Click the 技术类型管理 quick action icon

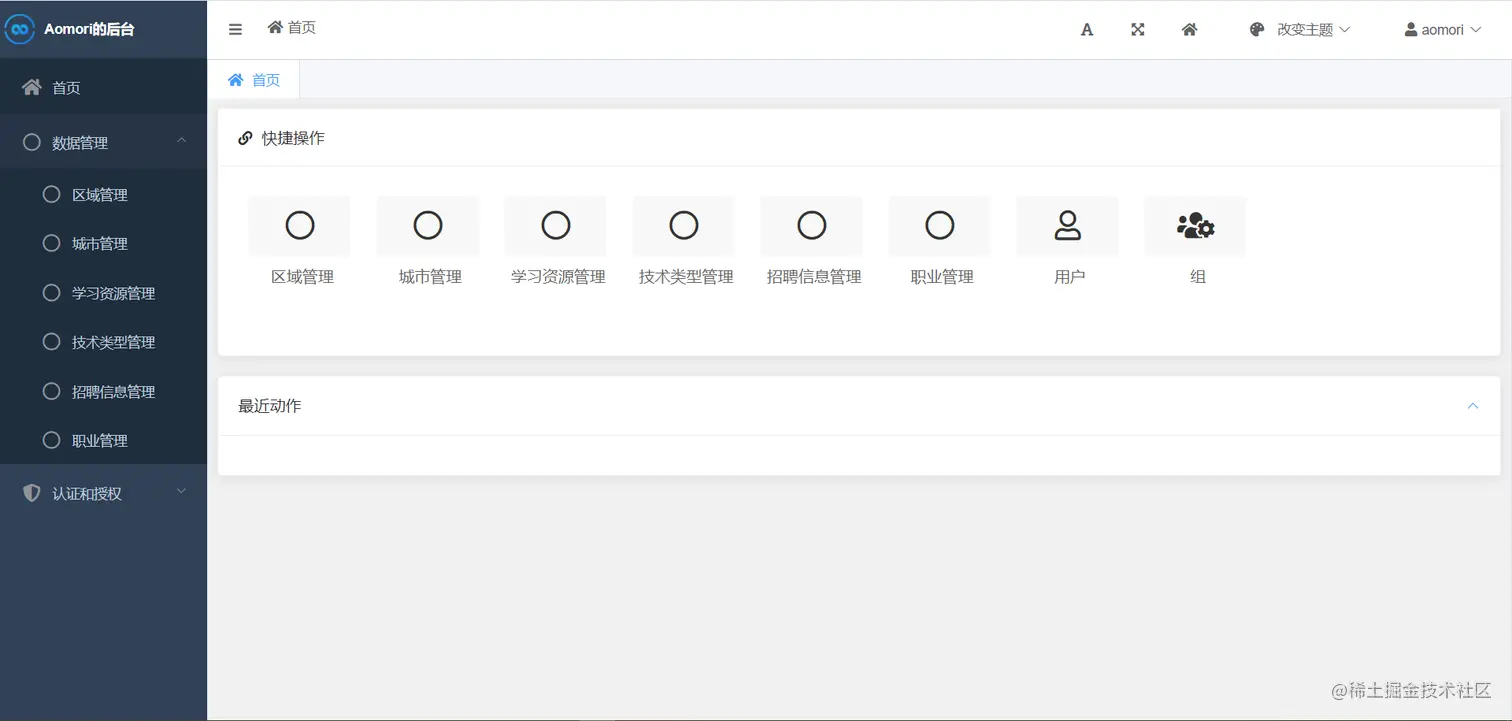click(x=683, y=225)
